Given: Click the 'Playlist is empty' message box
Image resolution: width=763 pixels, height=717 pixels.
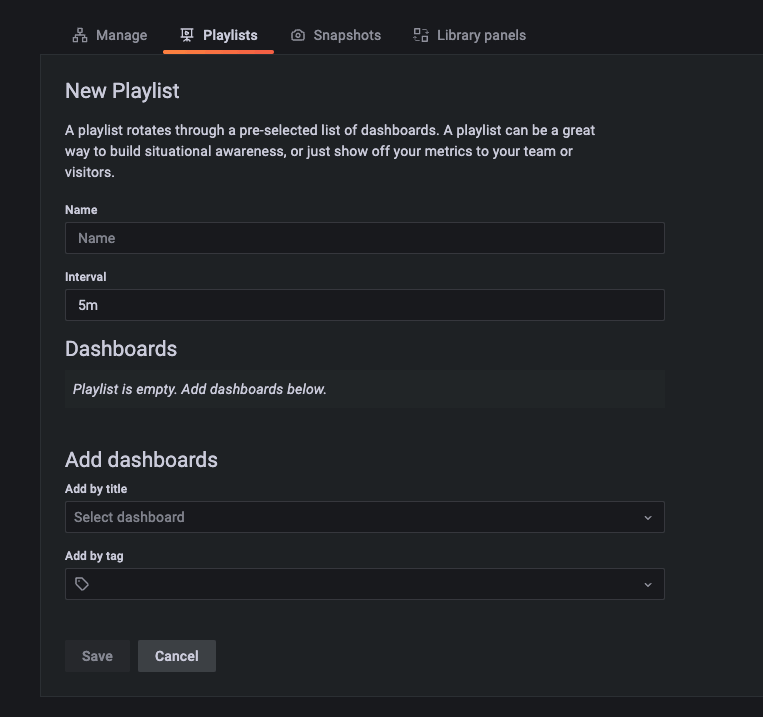Looking at the screenshot, I should [364, 389].
